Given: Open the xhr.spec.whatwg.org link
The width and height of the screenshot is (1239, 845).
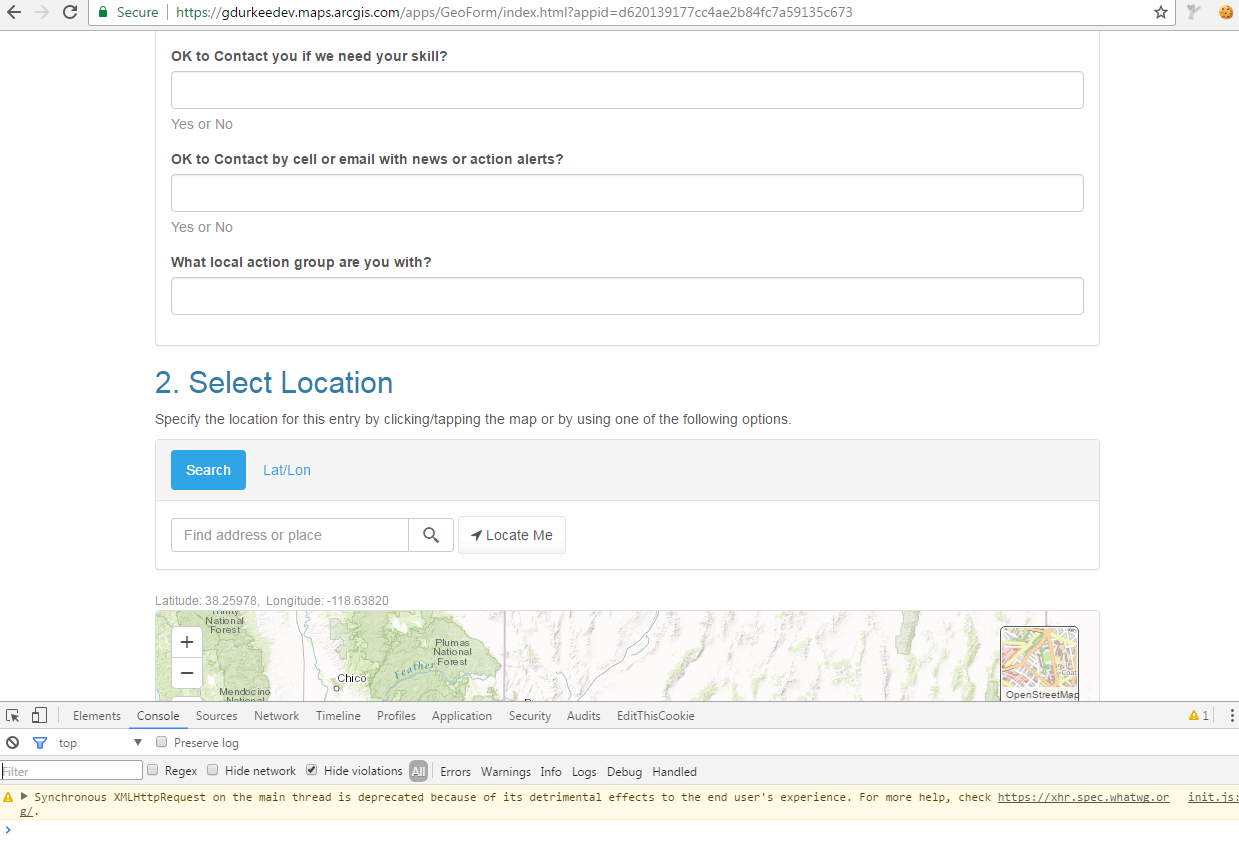Looking at the screenshot, I should pyautogui.click(x=1083, y=798).
